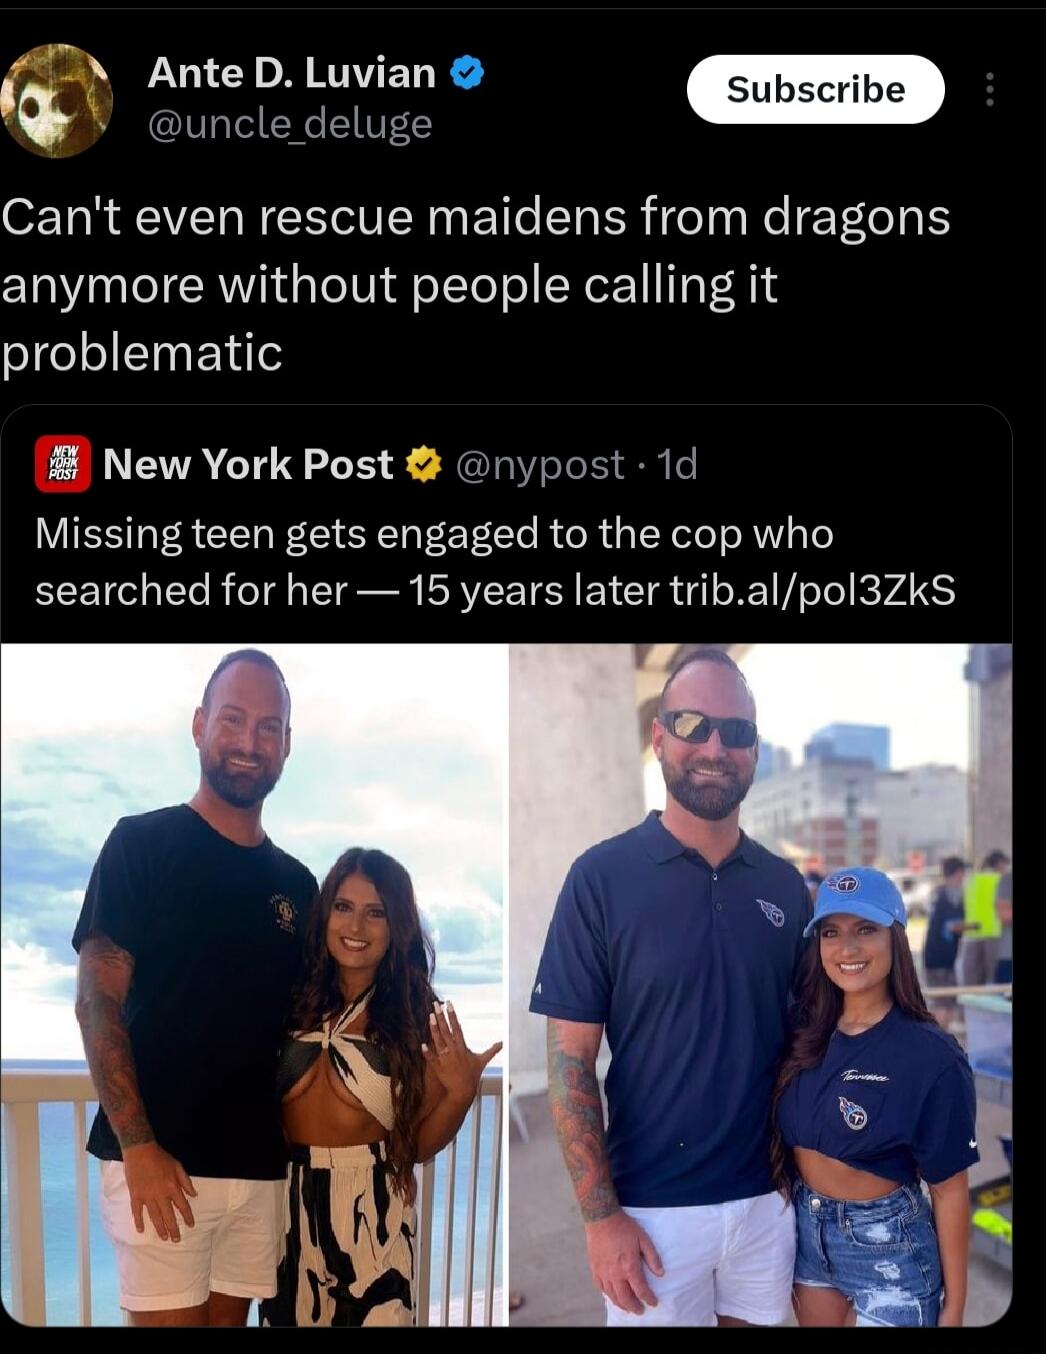This screenshot has width=1046, height=1354.
Task: Open the @nypost handle
Action: (x=540, y=465)
